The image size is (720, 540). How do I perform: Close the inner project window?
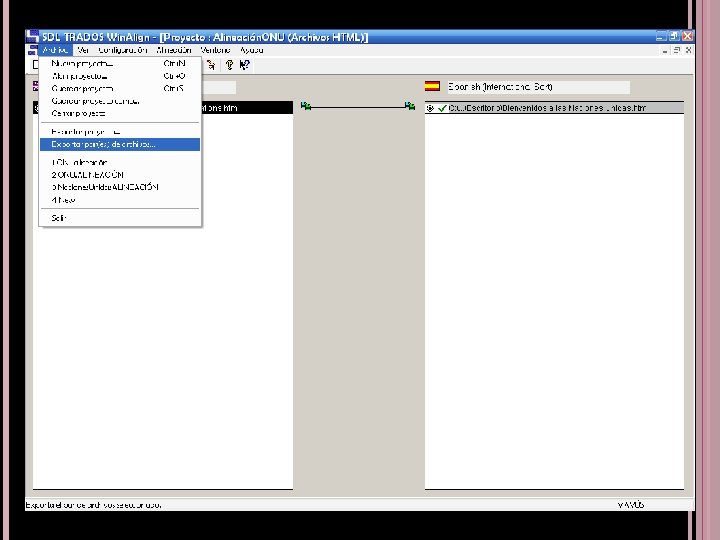[688, 50]
